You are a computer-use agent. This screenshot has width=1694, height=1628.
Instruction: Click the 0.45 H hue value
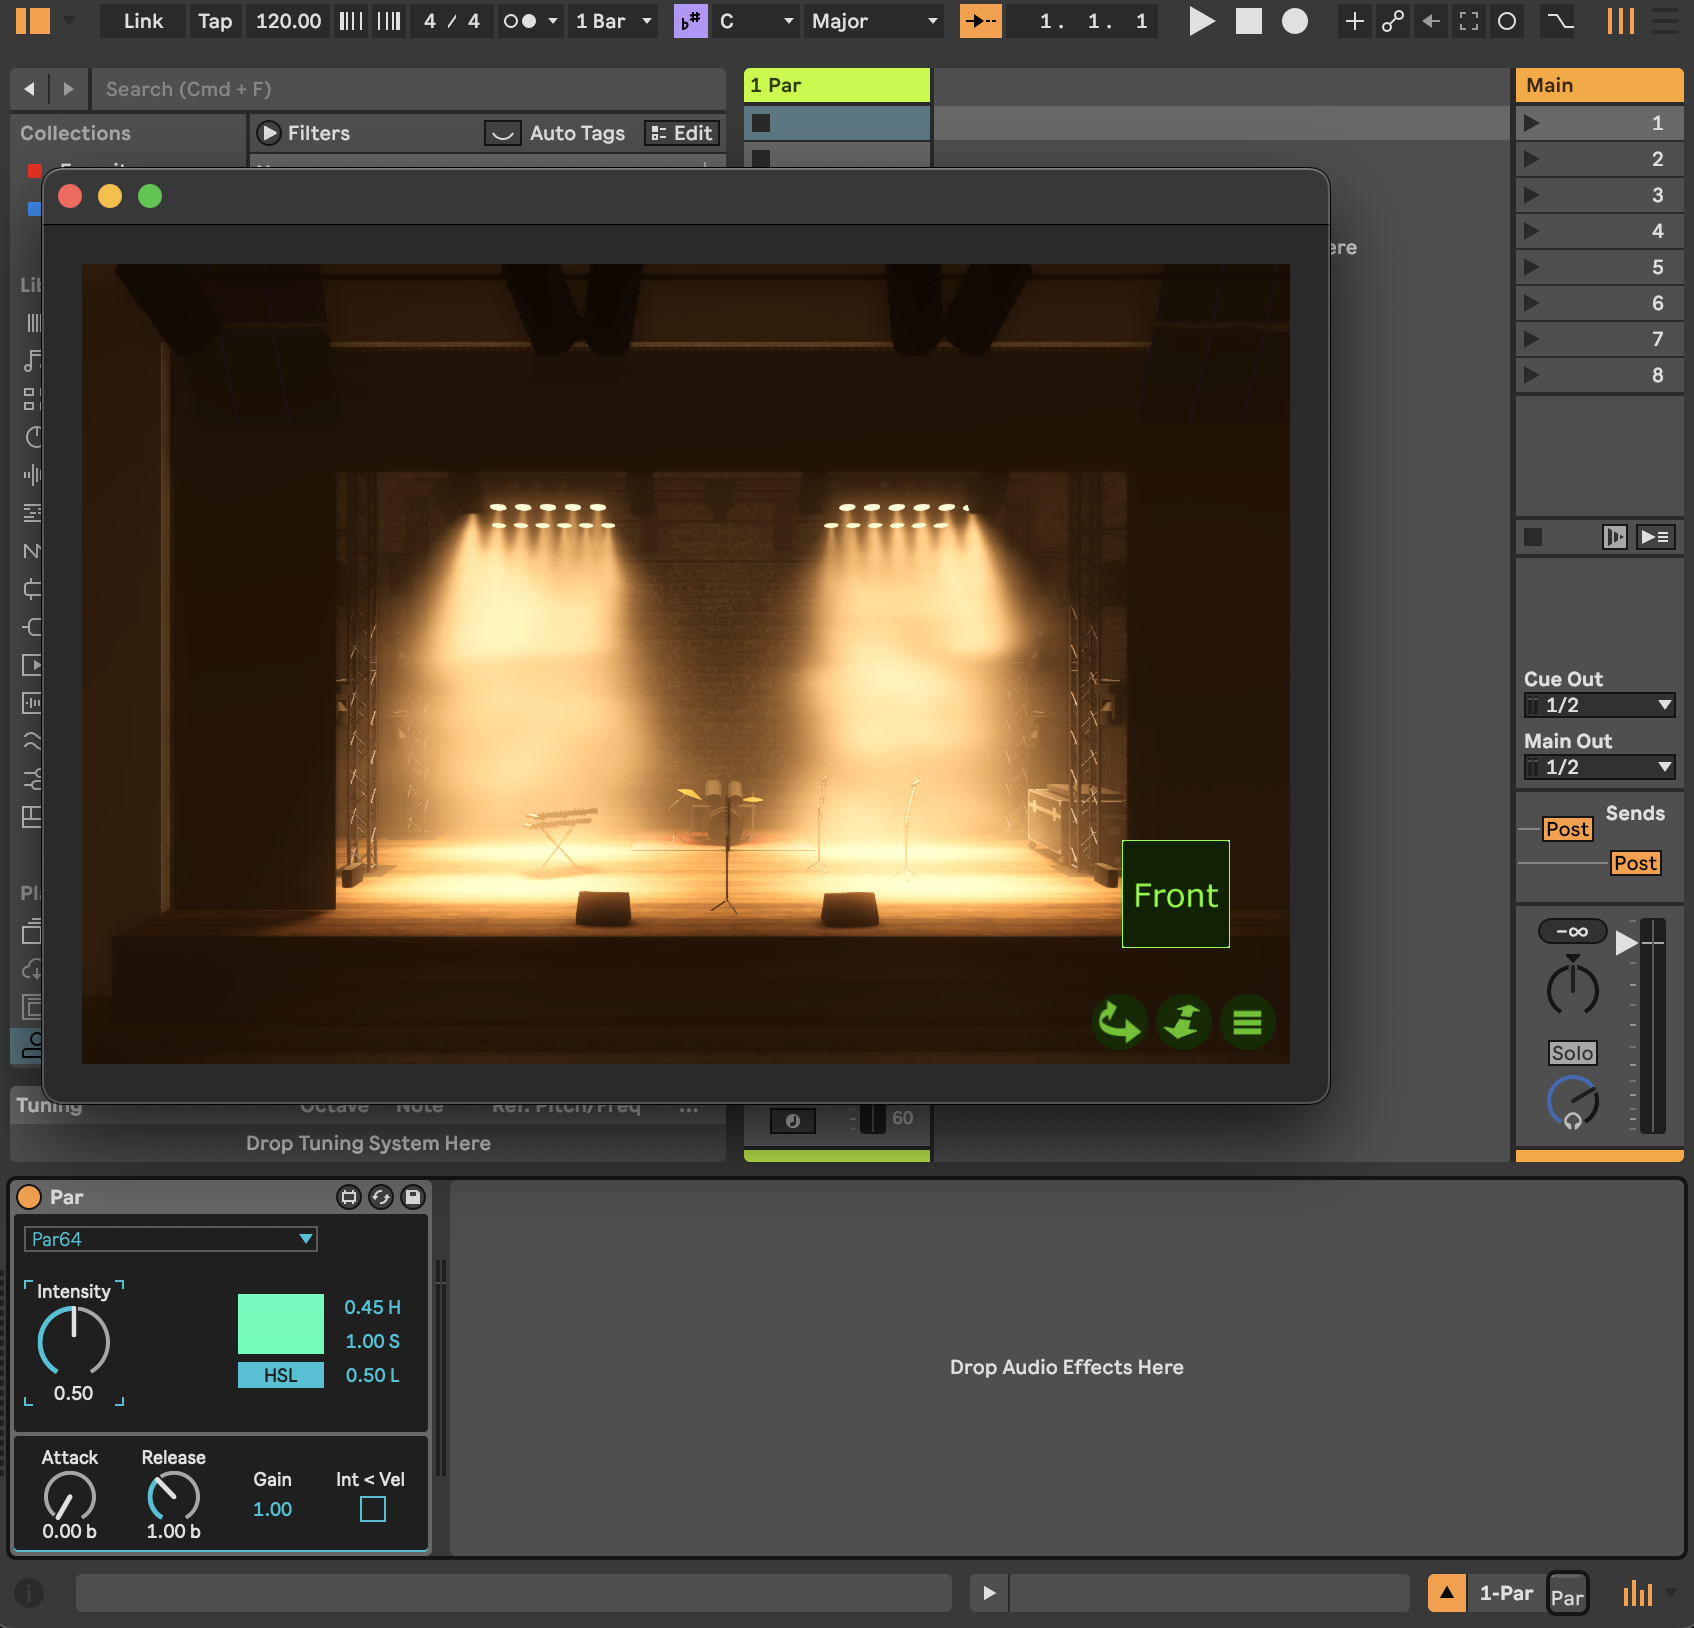pyautogui.click(x=372, y=1307)
